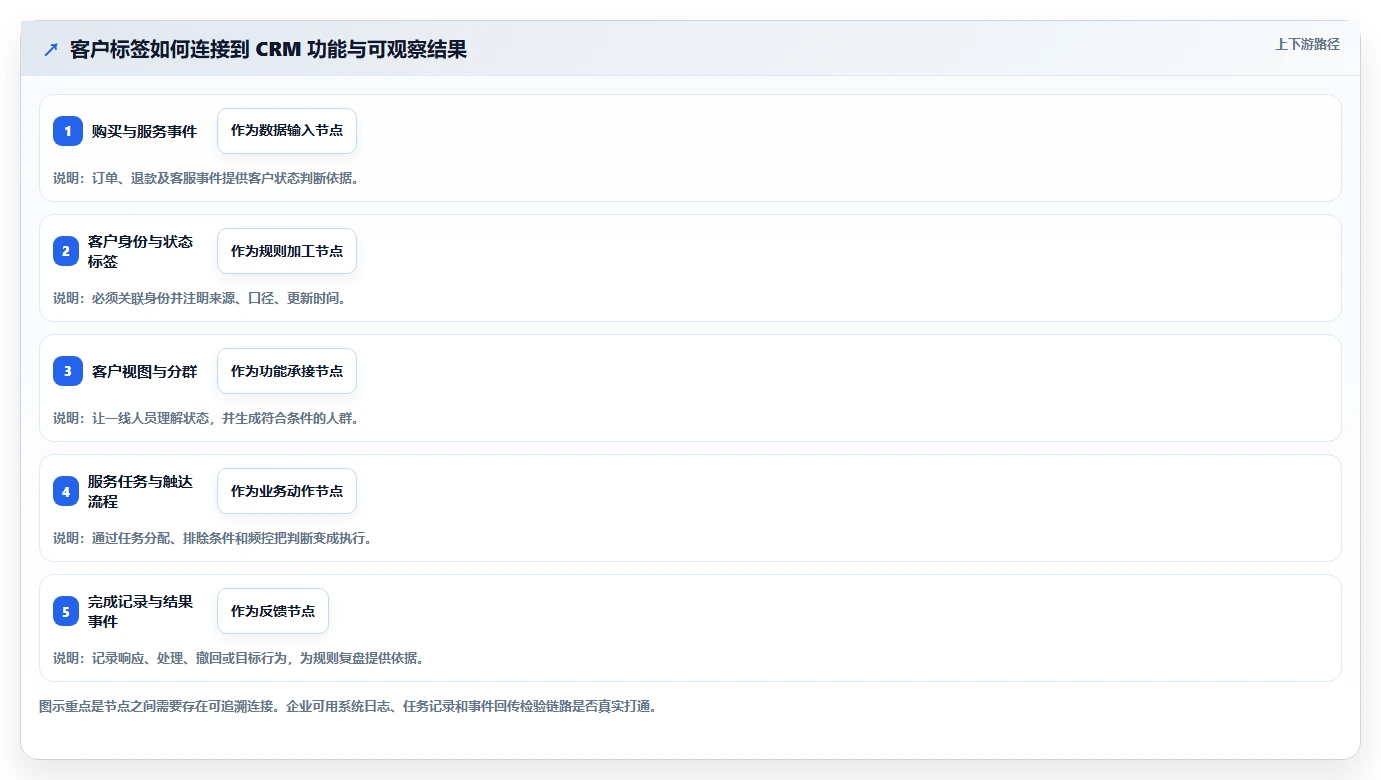Click the 上下游路径 label in header
This screenshot has height=780, width=1381.
click(1307, 44)
